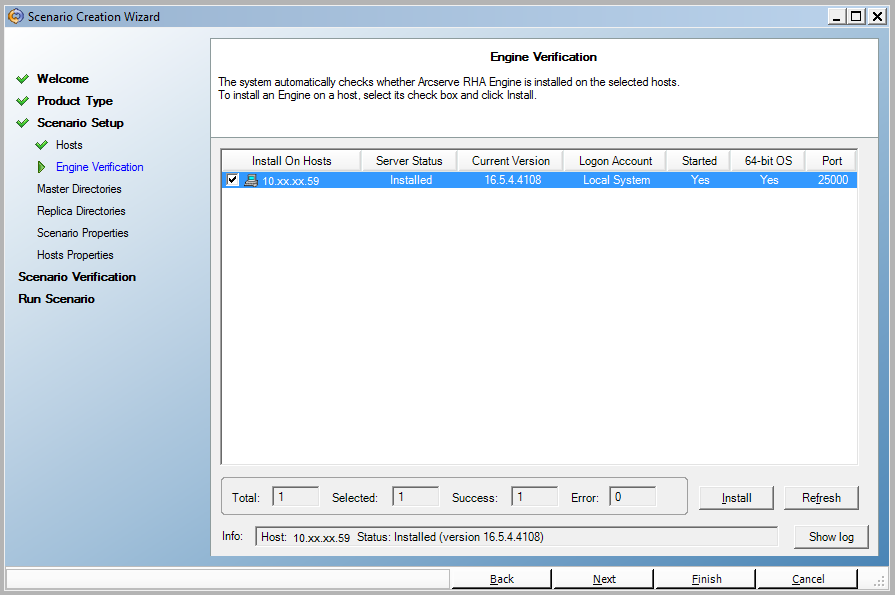The width and height of the screenshot is (895, 595).
Task: Click the Finish button
Action: pyautogui.click(x=706, y=579)
